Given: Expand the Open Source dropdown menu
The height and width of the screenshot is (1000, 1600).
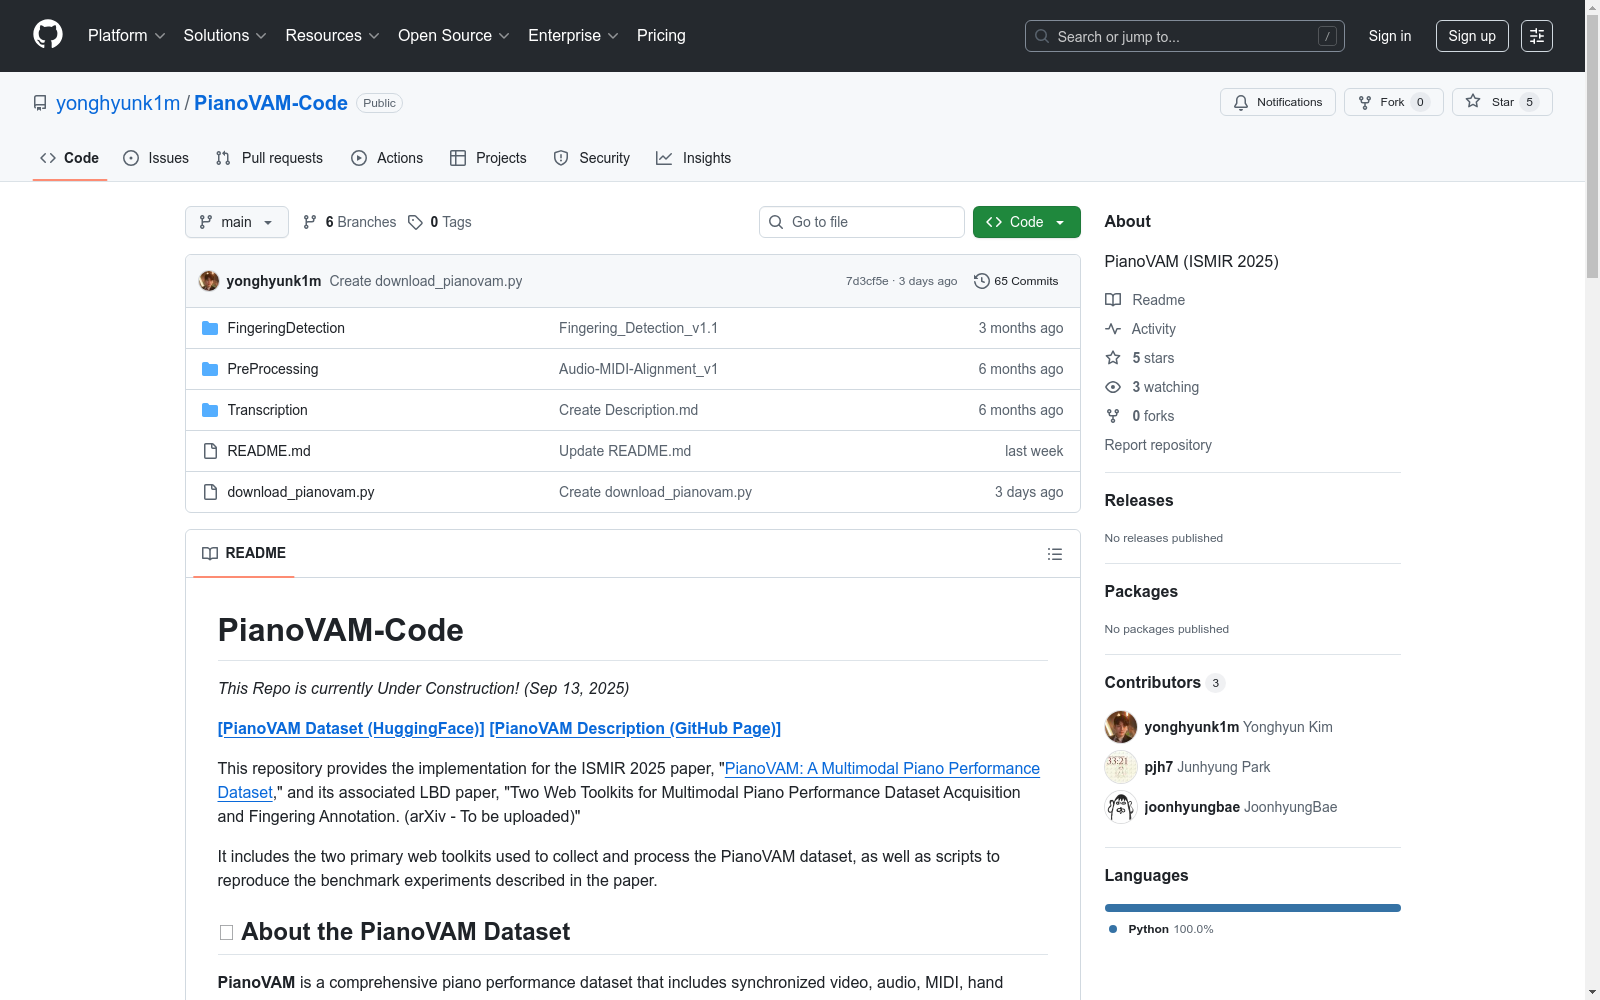Looking at the screenshot, I should (454, 36).
